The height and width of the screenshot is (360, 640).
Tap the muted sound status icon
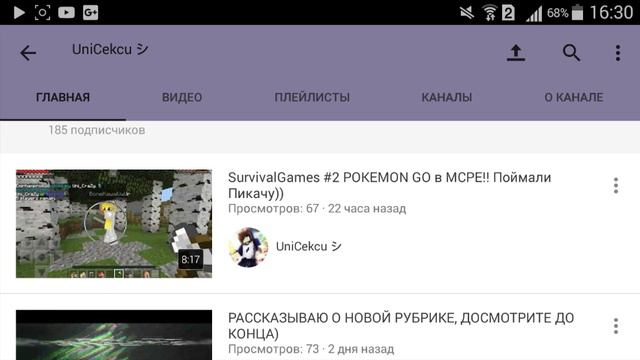(467, 13)
